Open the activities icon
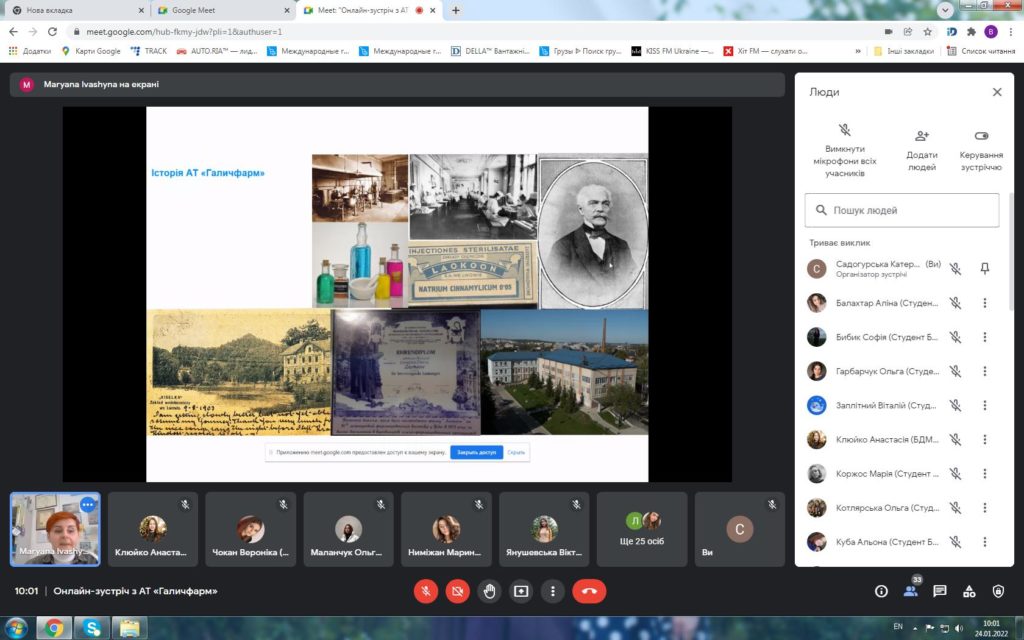Screen dimensions: 1024x640 969,591
